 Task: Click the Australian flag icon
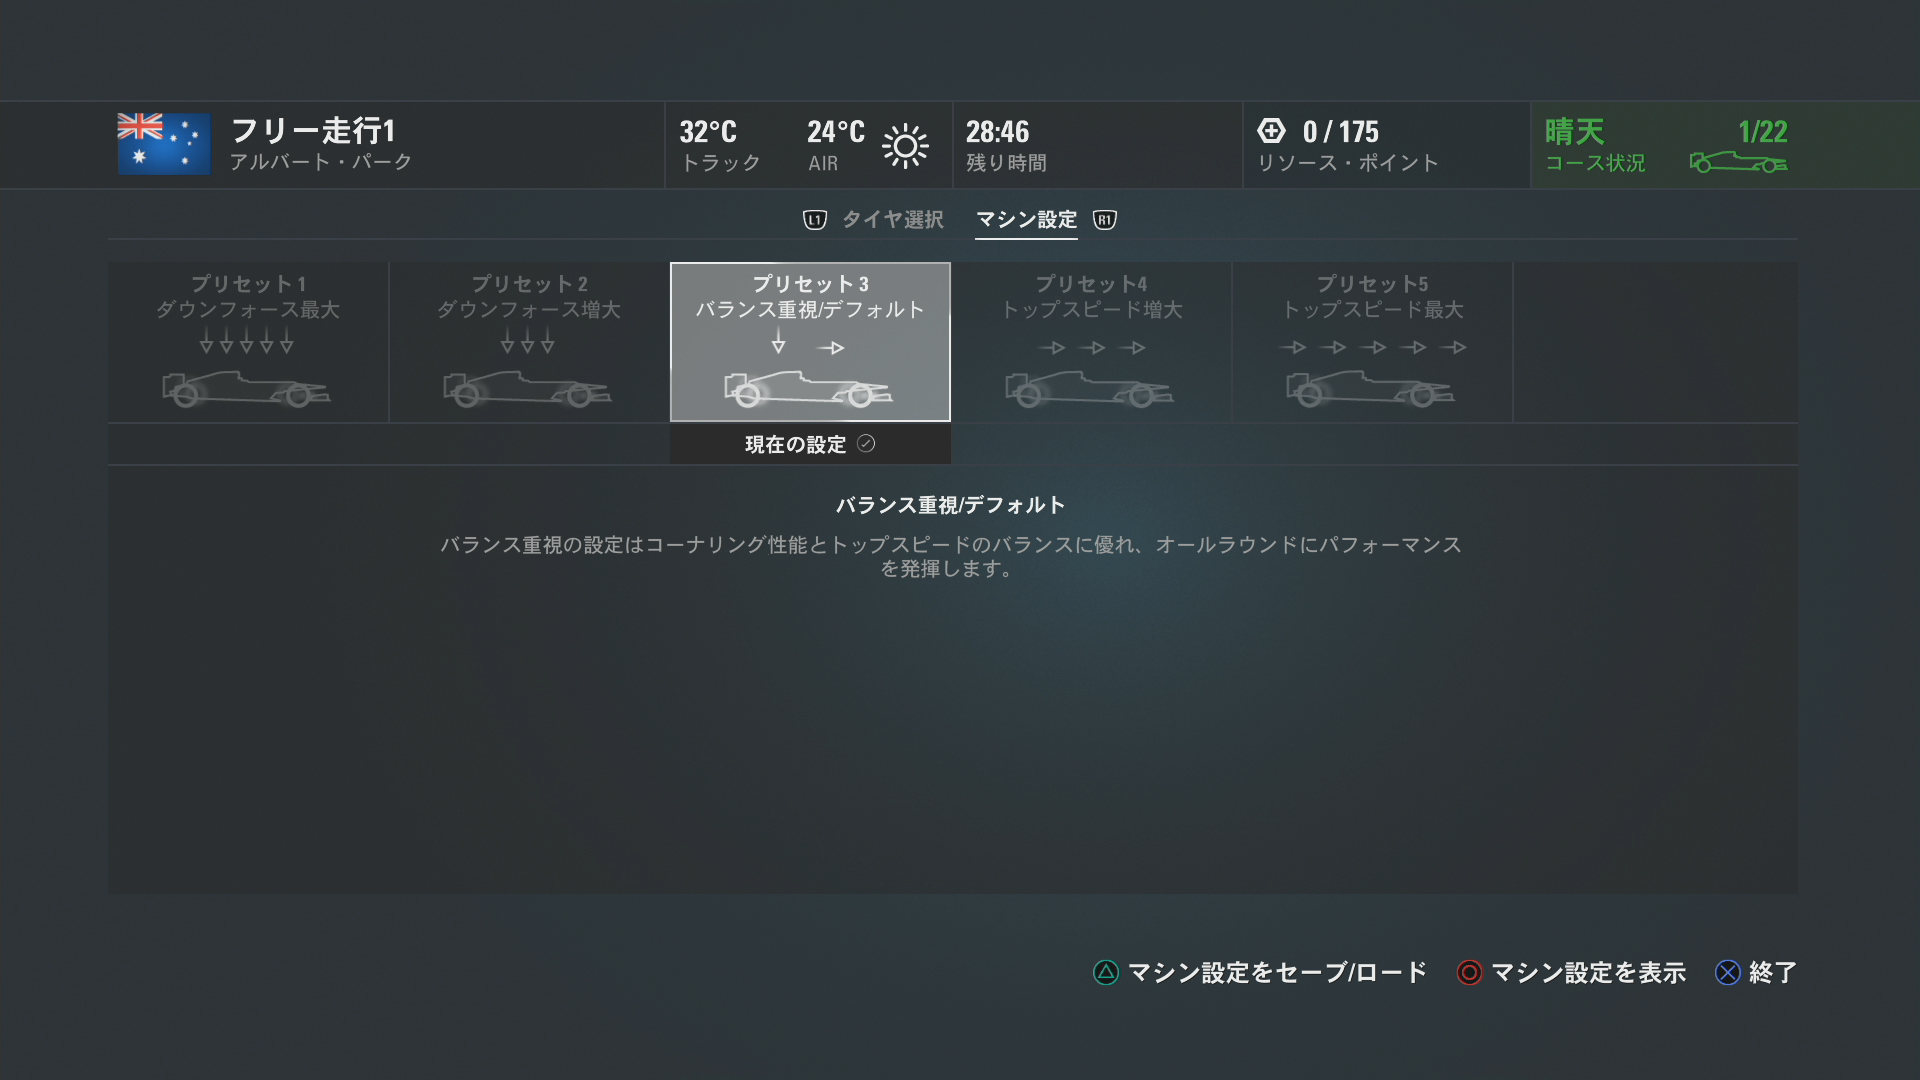[164, 144]
